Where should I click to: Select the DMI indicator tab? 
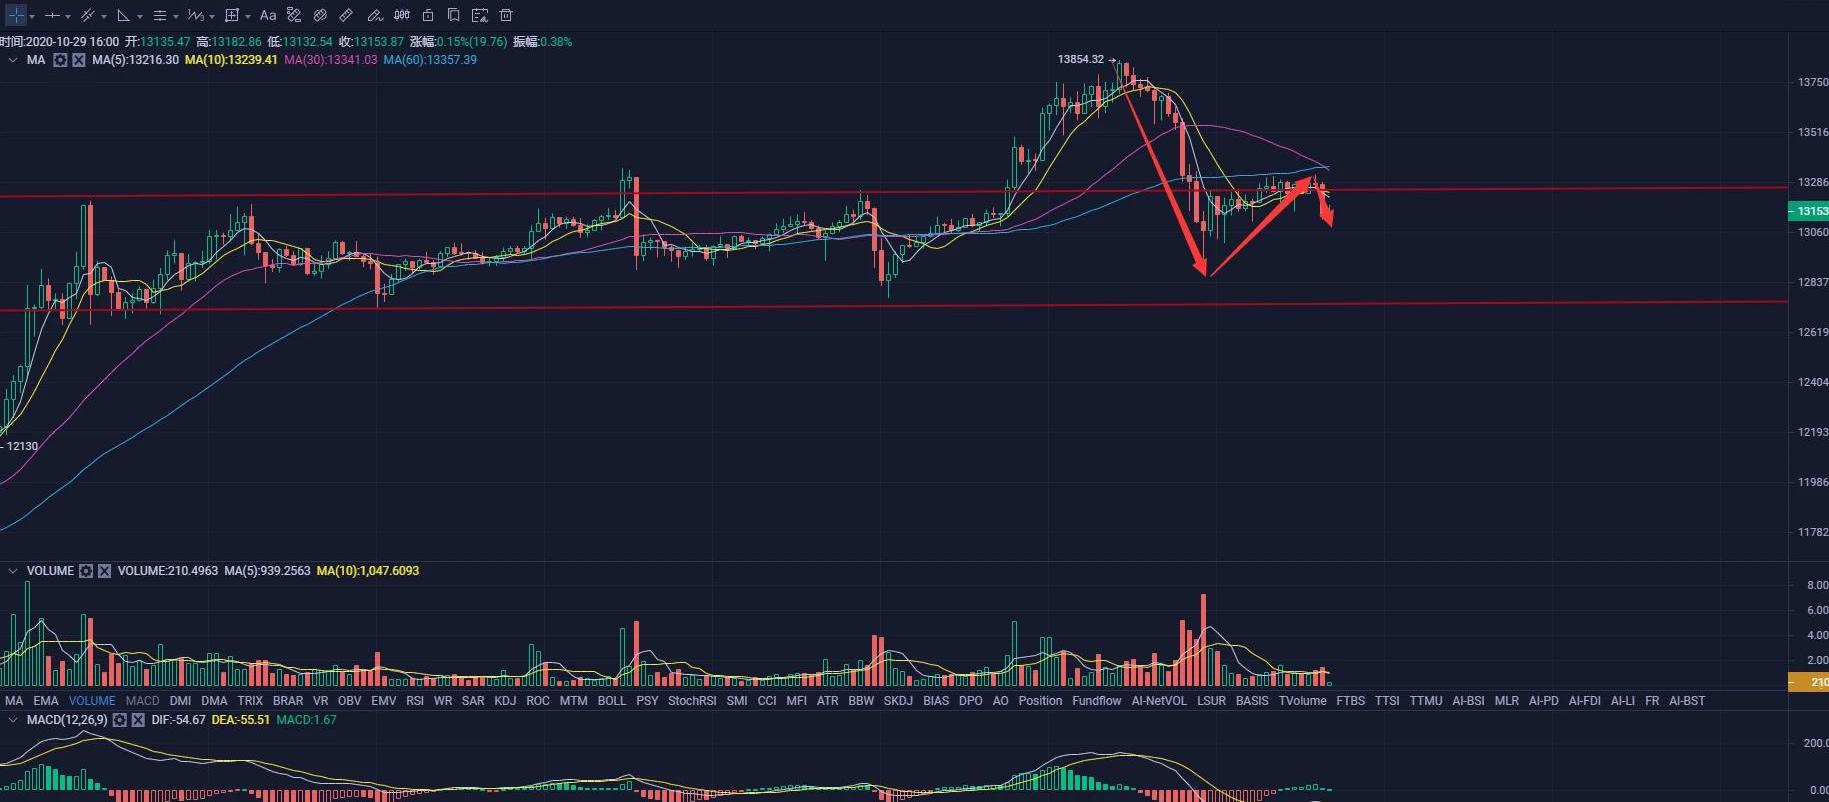(x=181, y=701)
